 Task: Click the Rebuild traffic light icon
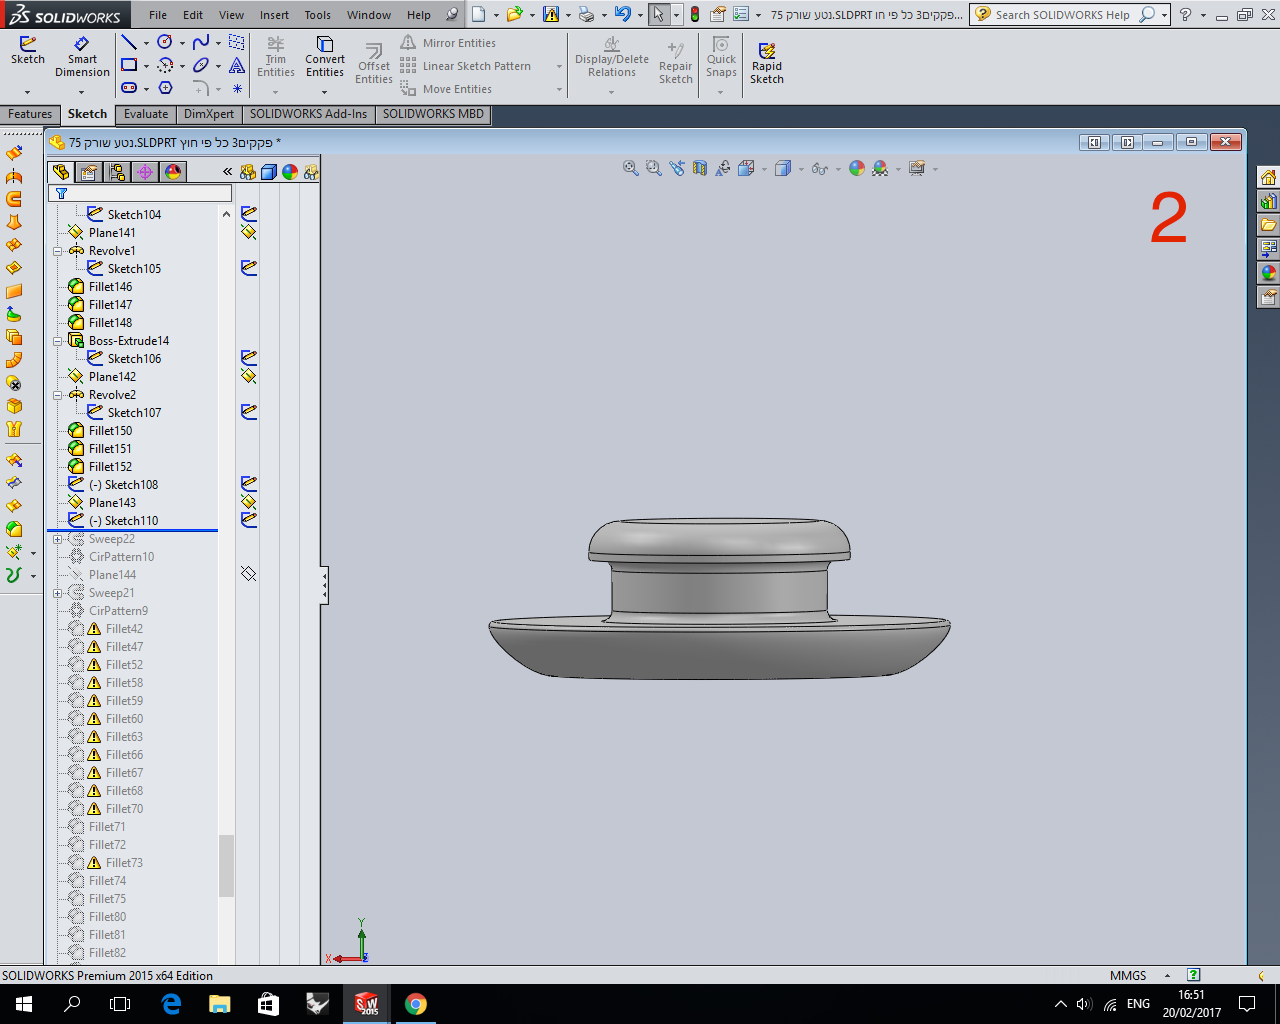pyautogui.click(x=695, y=14)
